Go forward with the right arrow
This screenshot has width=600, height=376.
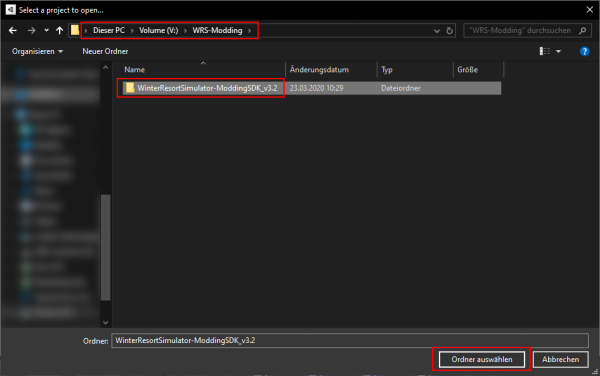(x=31, y=31)
